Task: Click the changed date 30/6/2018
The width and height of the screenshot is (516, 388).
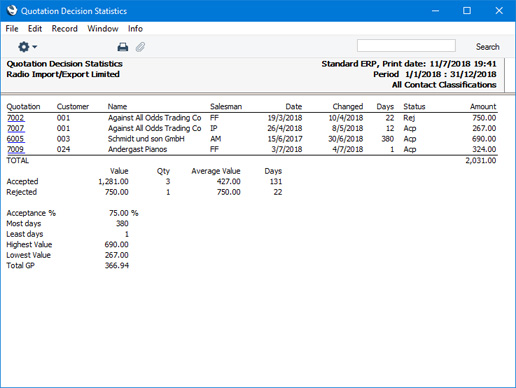Action: tap(346, 139)
